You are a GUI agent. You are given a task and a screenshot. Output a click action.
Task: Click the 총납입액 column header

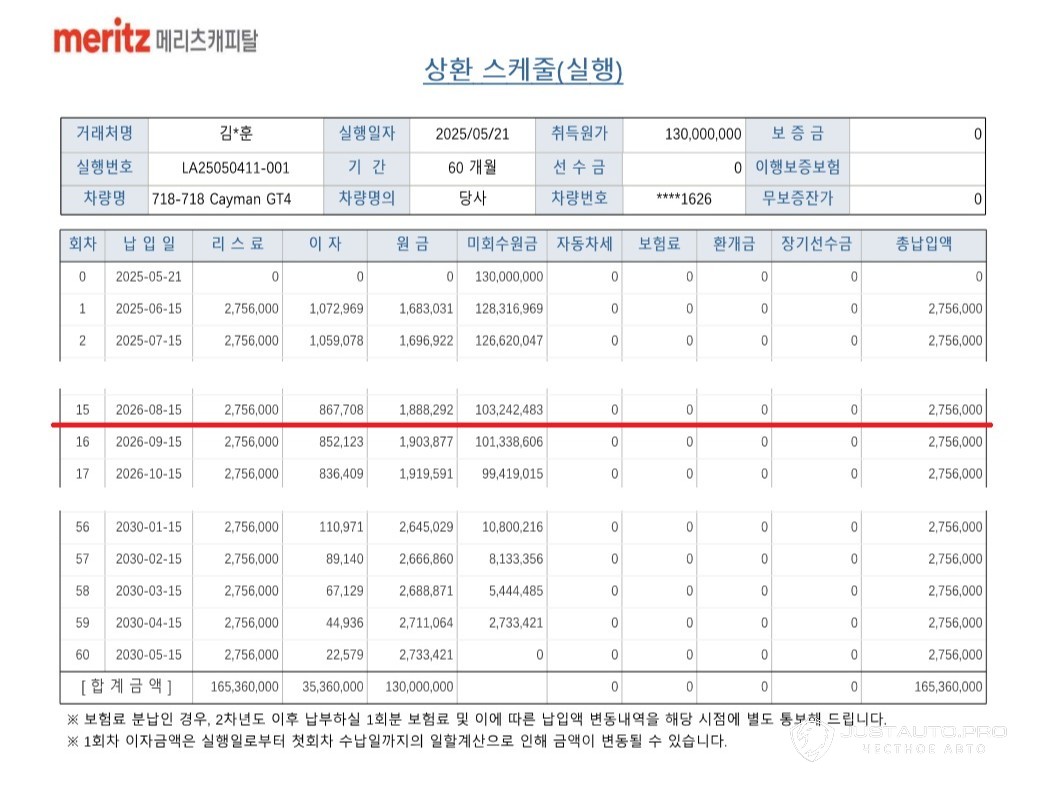tap(923, 244)
